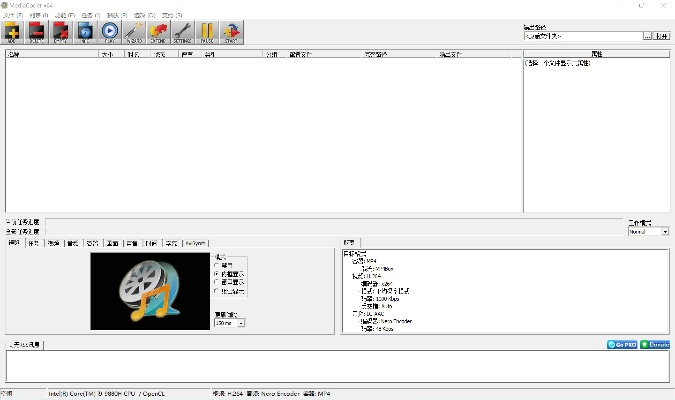Select the second preview mode radio button
Screen dimensions: 675x400
click(216, 273)
